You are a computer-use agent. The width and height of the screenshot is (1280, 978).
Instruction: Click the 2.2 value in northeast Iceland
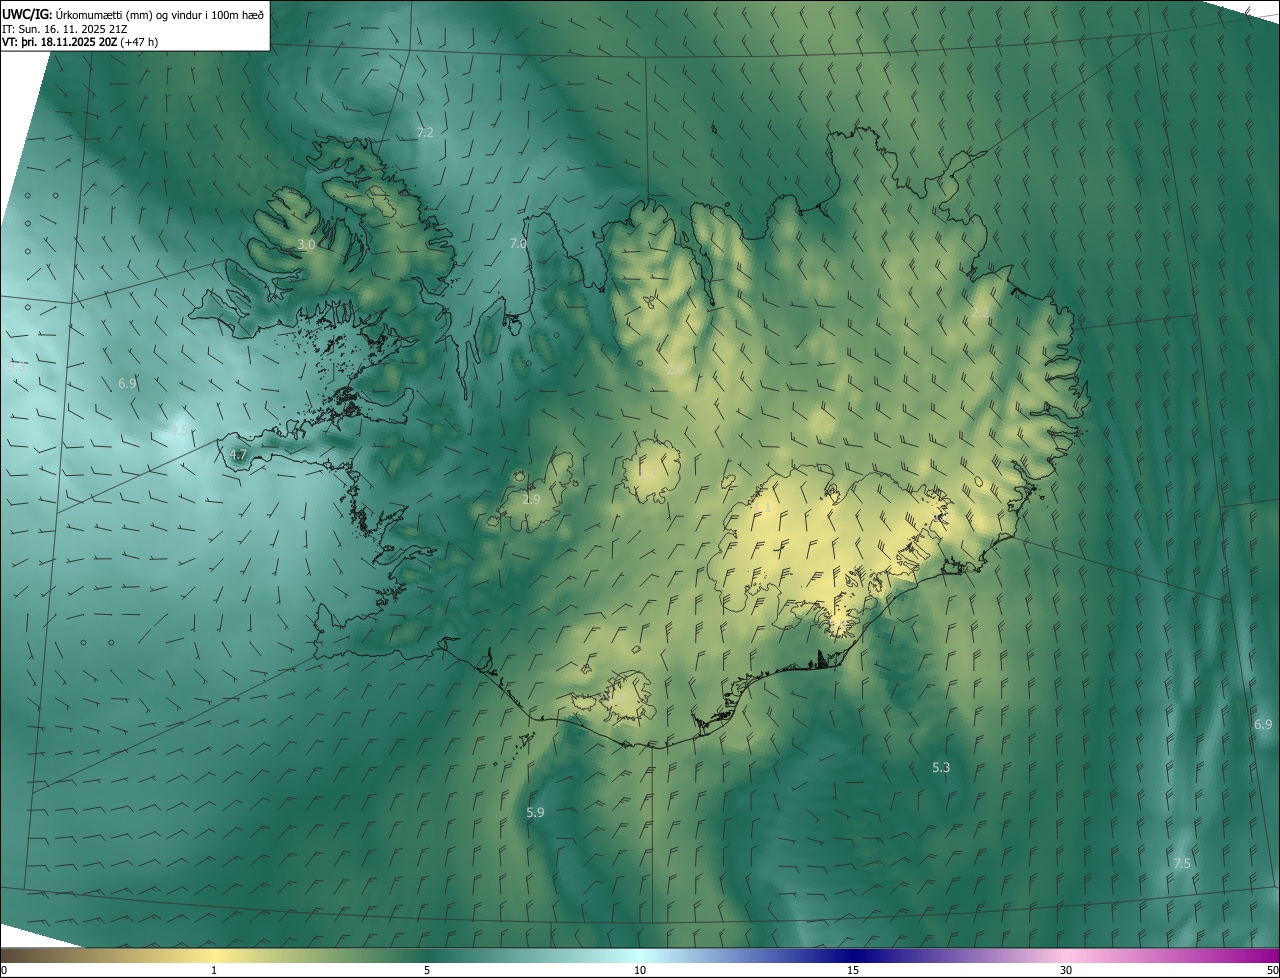click(x=980, y=312)
